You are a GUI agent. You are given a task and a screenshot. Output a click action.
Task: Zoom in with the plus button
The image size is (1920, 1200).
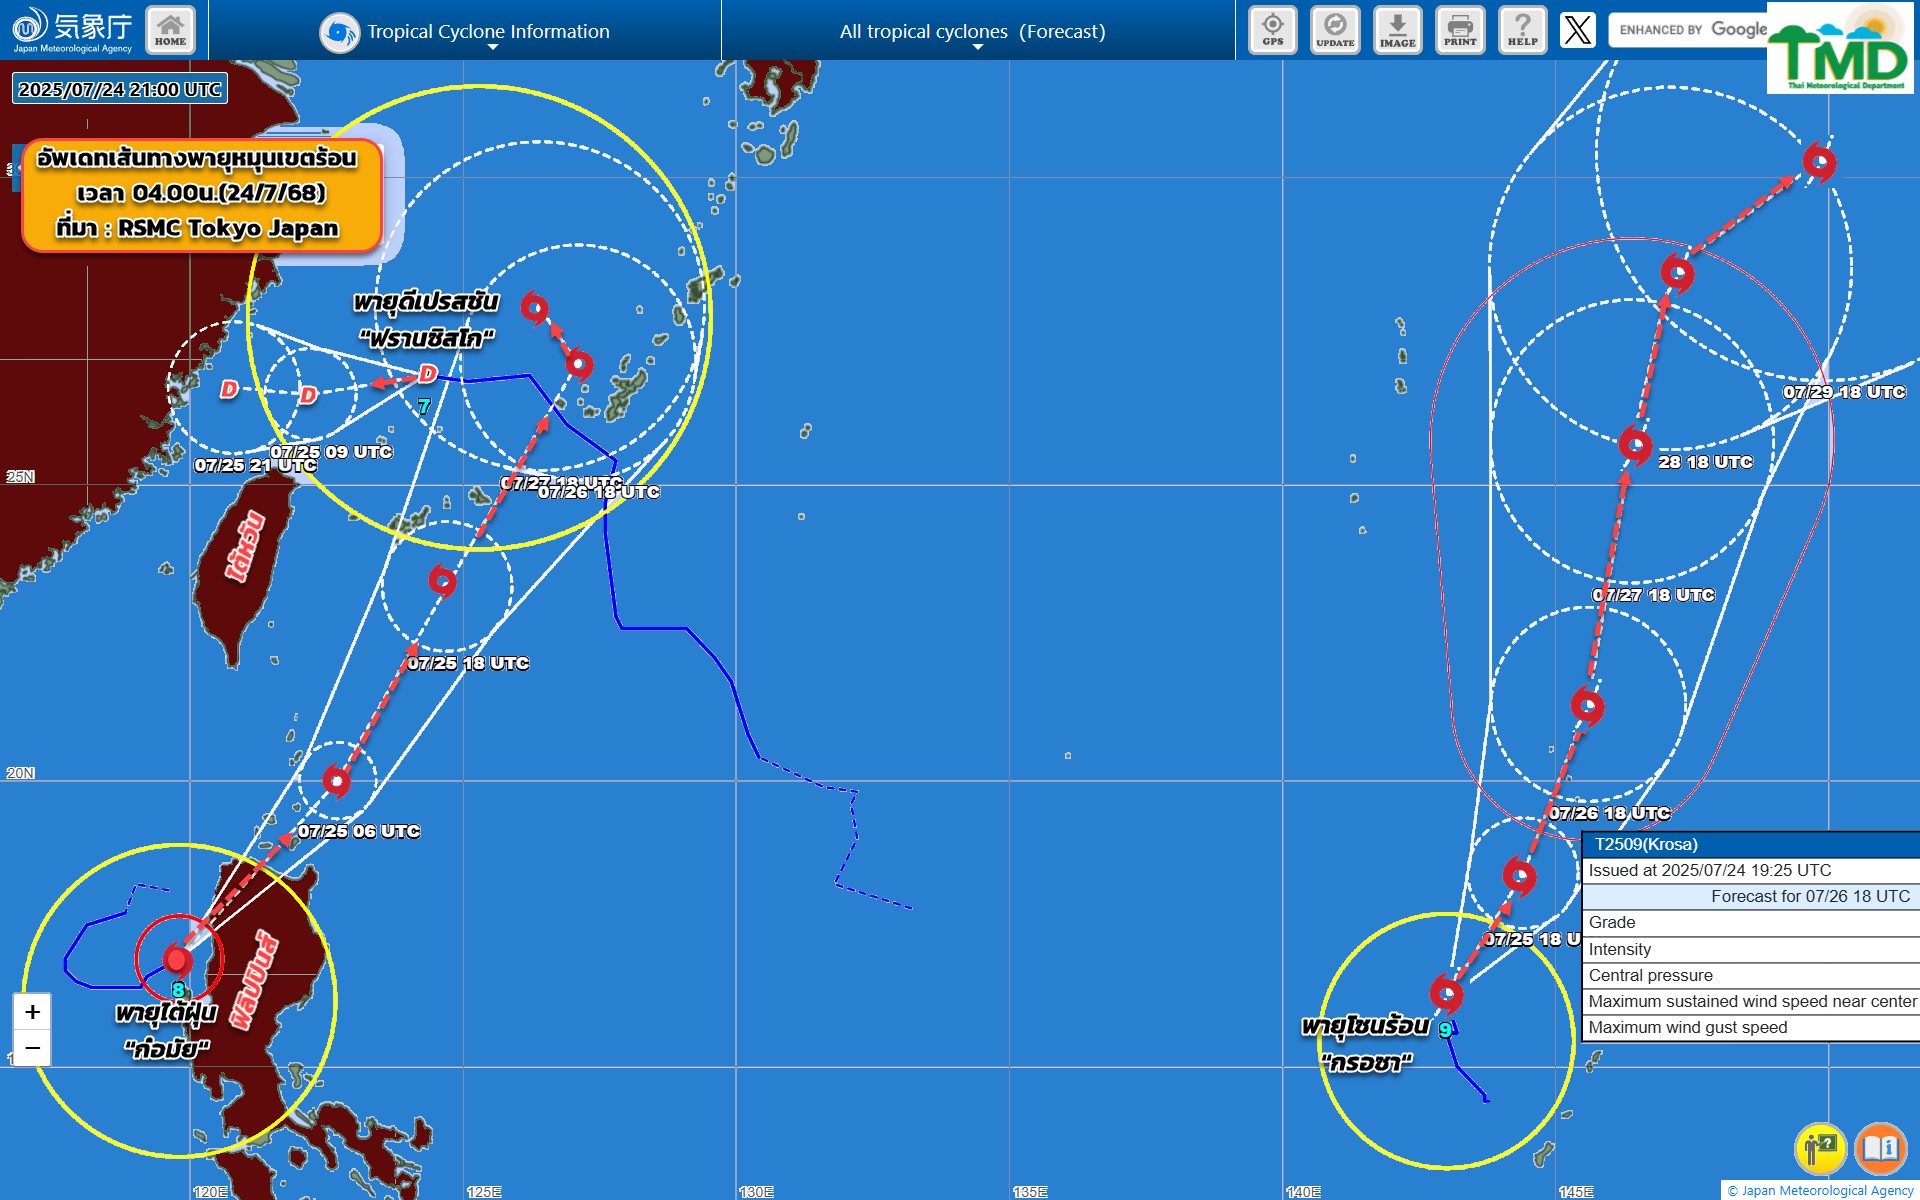pyautogui.click(x=32, y=1012)
